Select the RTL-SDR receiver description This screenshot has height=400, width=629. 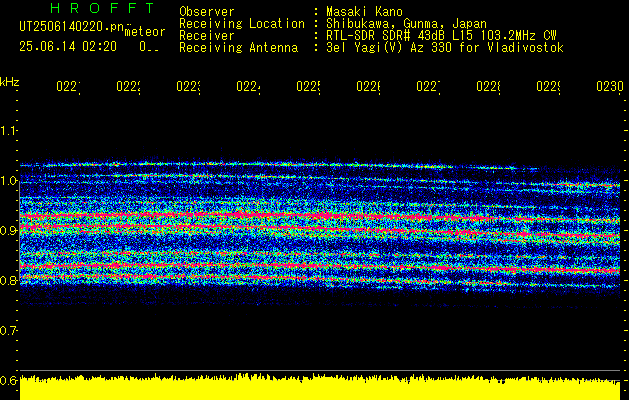pos(441,36)
